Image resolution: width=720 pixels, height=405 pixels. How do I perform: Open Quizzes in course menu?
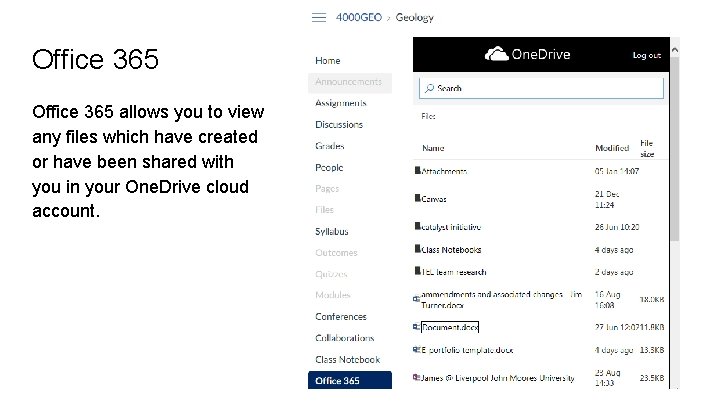point(331,274)
